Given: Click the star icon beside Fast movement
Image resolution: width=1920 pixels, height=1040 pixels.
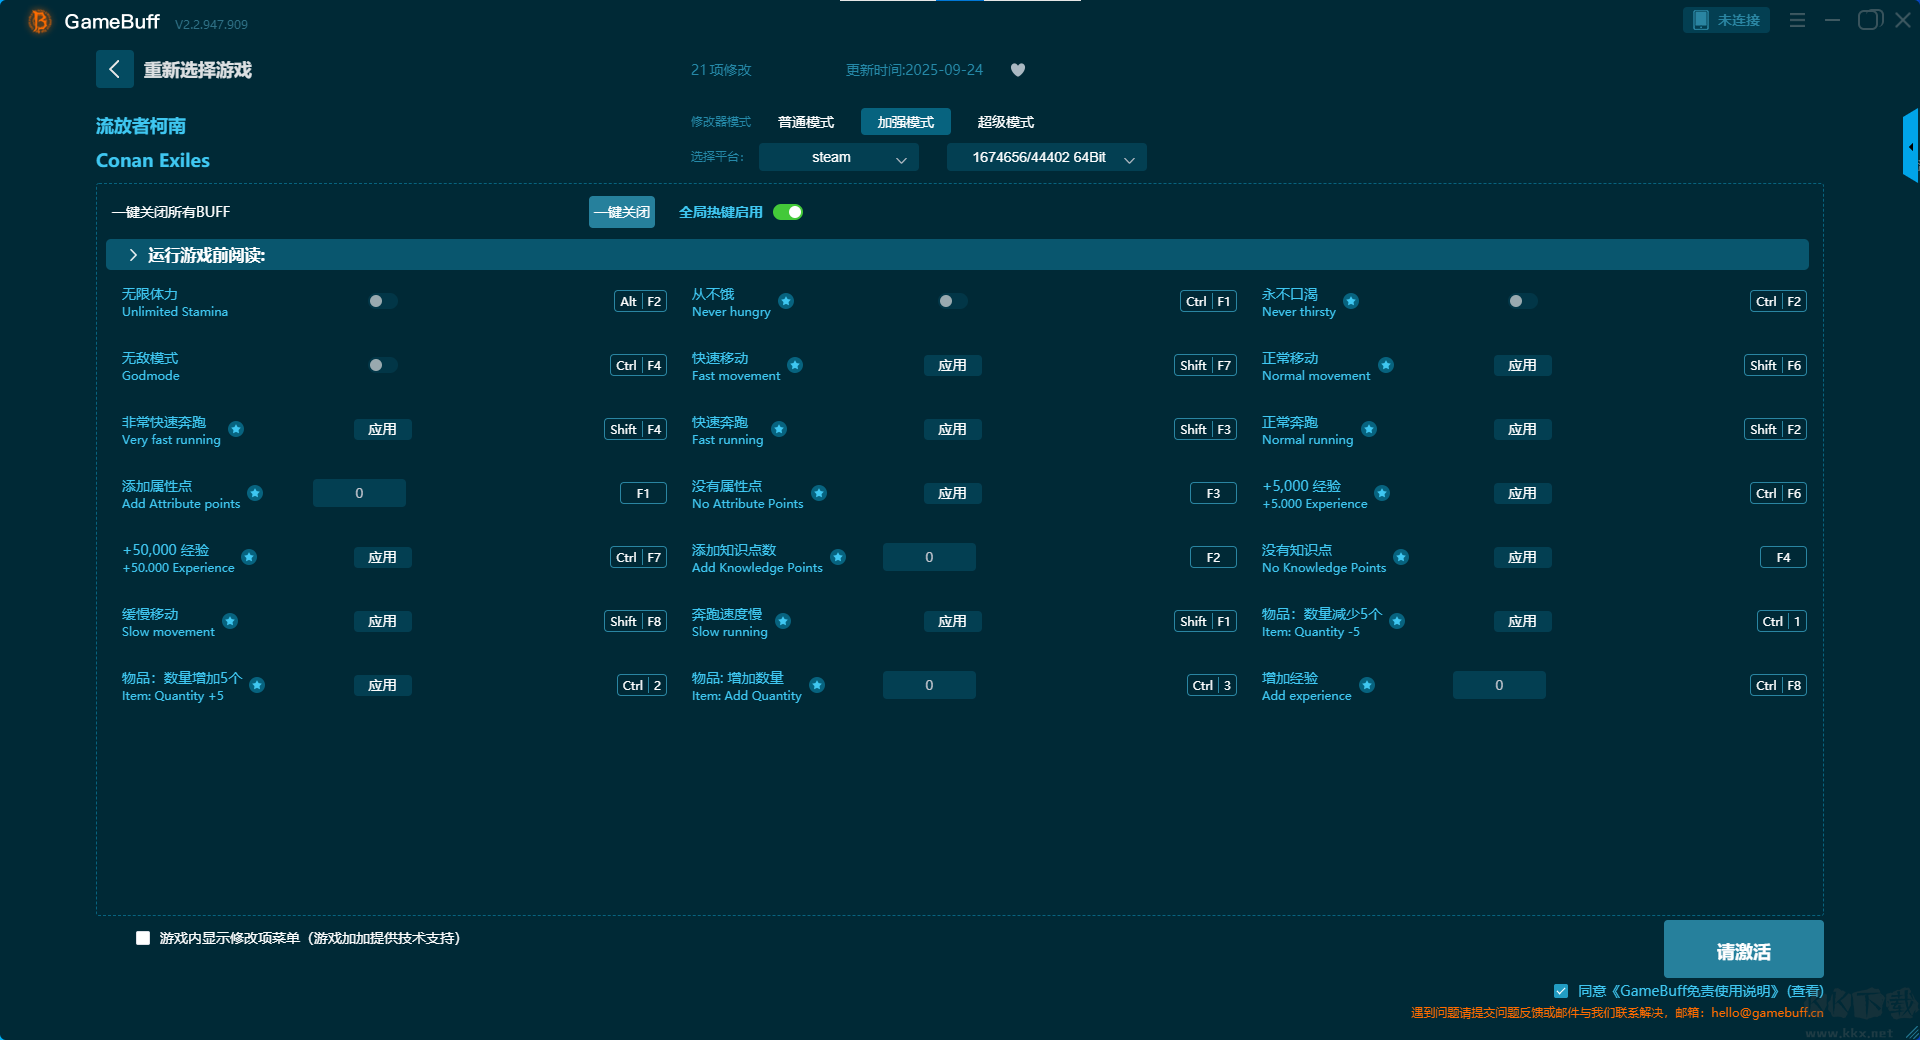Looking at the screenshot, I should pos(795,365).
